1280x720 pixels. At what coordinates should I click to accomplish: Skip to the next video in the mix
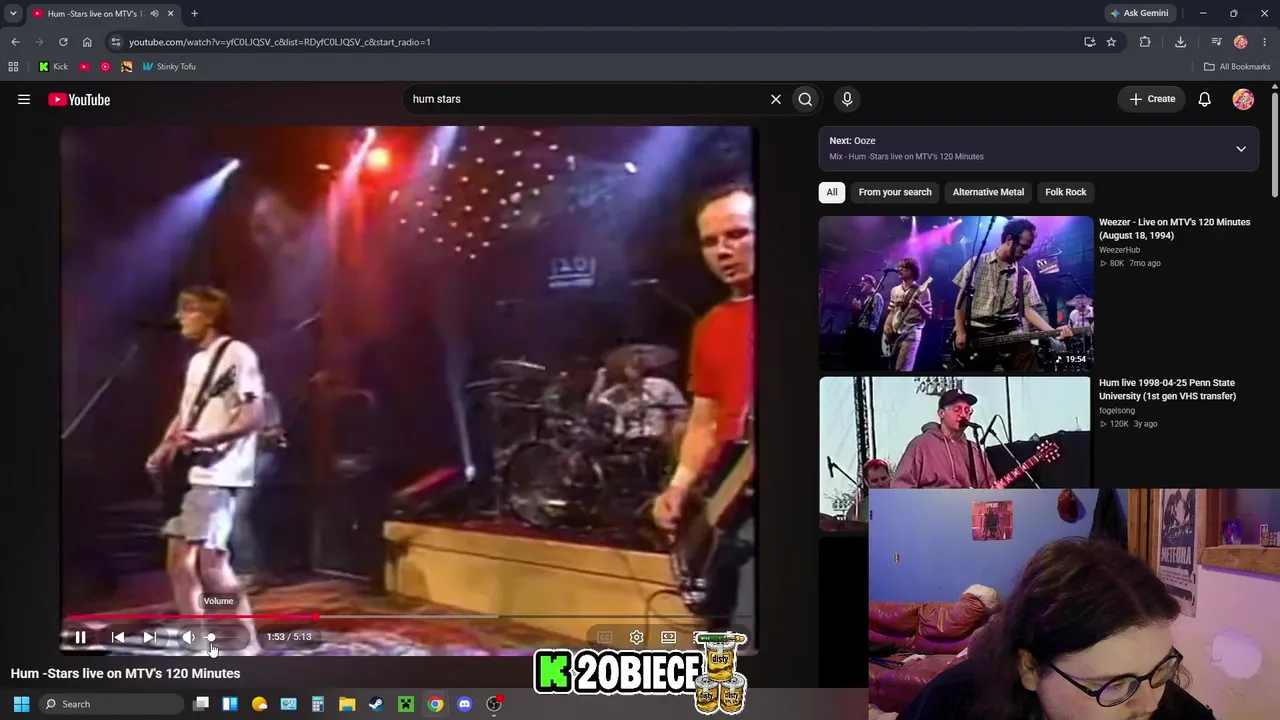point(149,637)
